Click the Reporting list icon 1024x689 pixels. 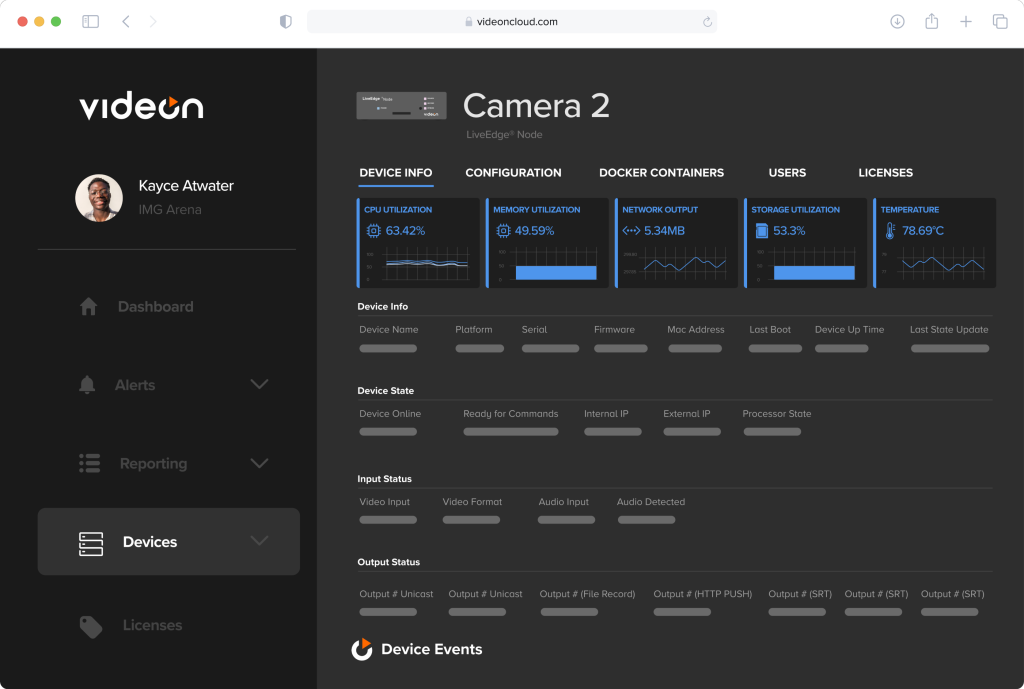click(89, 463)
